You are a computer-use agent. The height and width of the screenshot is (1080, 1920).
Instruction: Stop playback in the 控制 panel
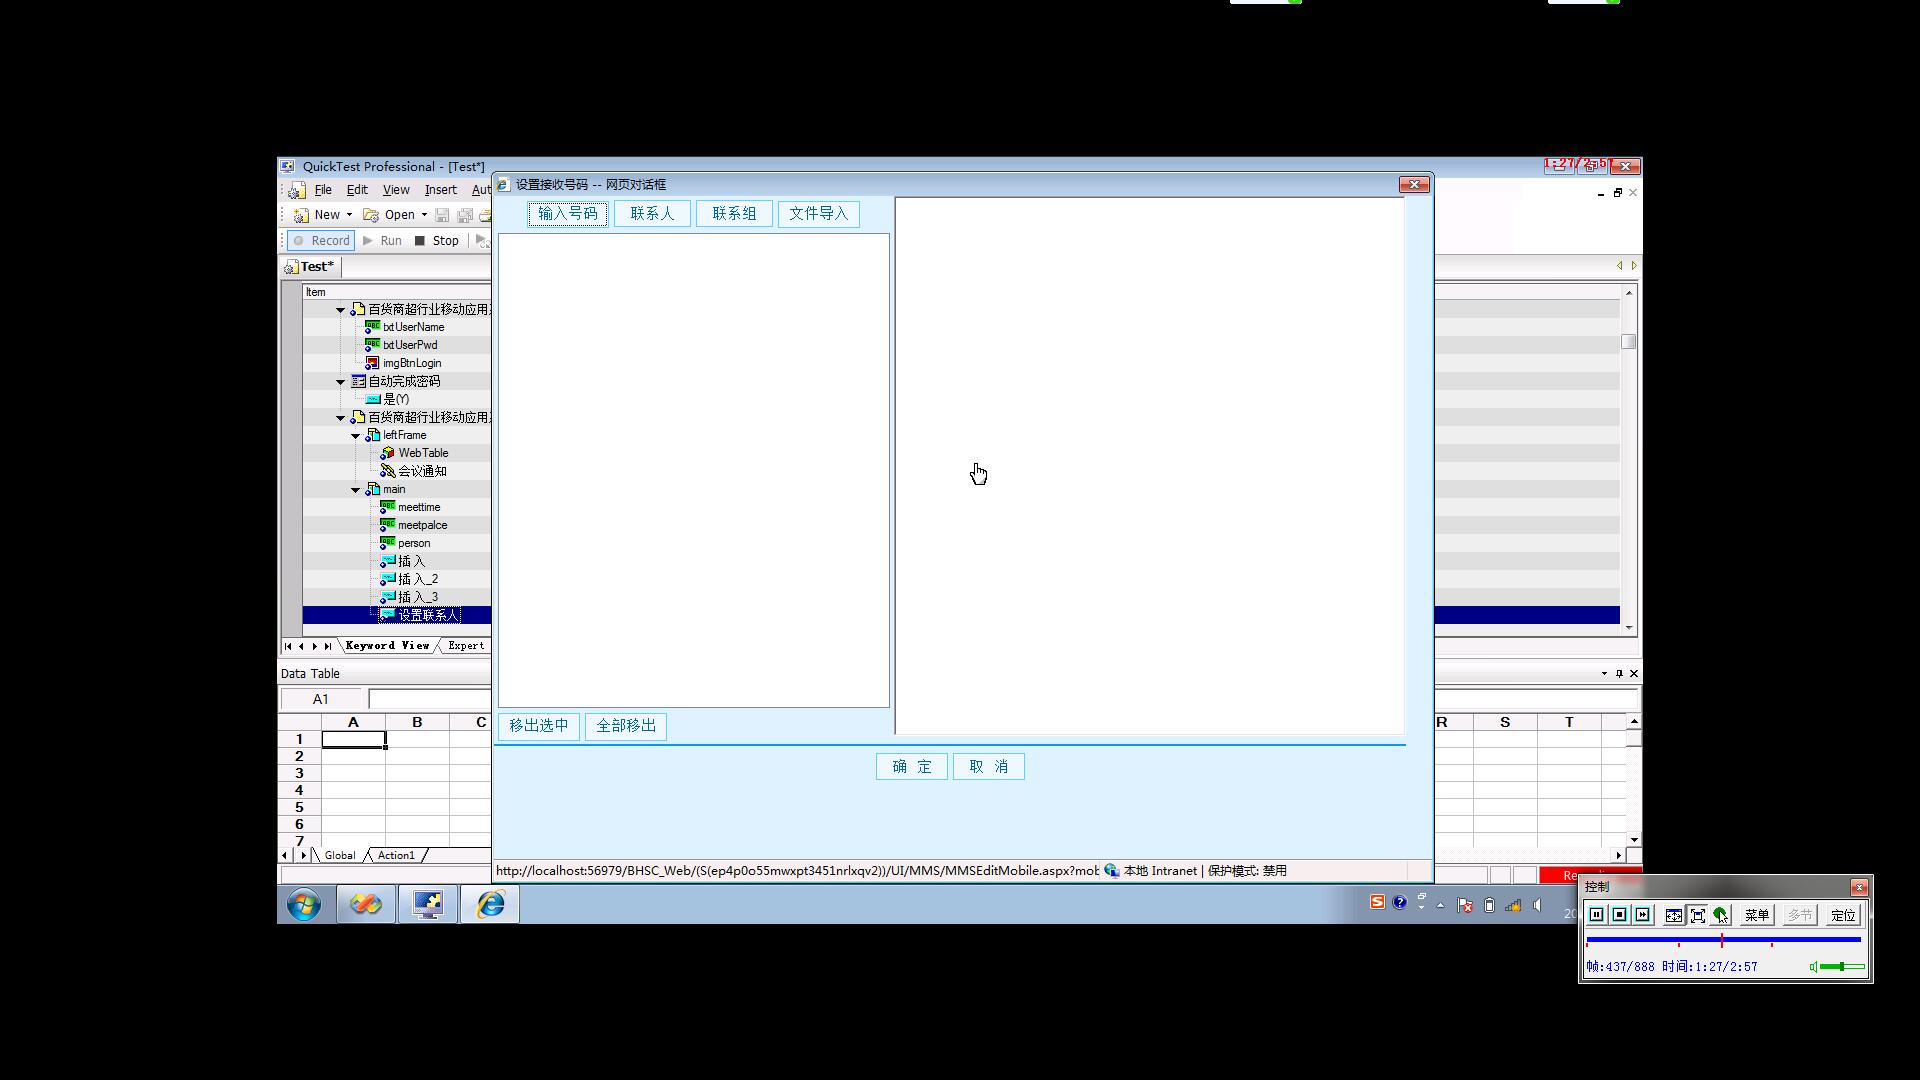(x=1619, y=915)
